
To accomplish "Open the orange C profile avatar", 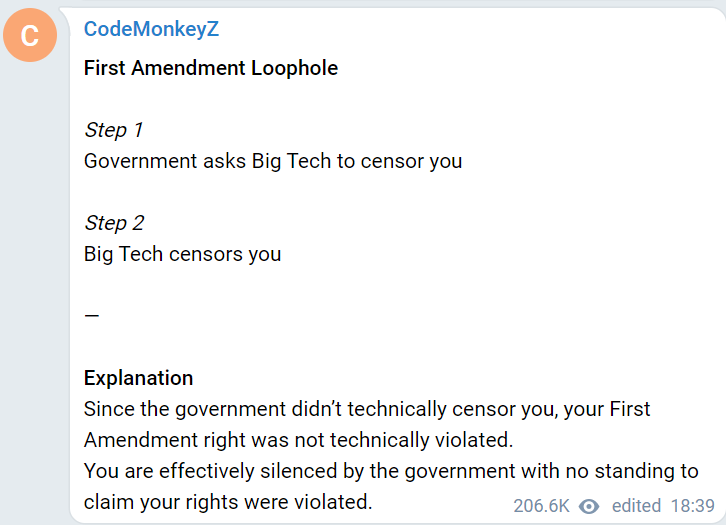I will coord(30,35).
